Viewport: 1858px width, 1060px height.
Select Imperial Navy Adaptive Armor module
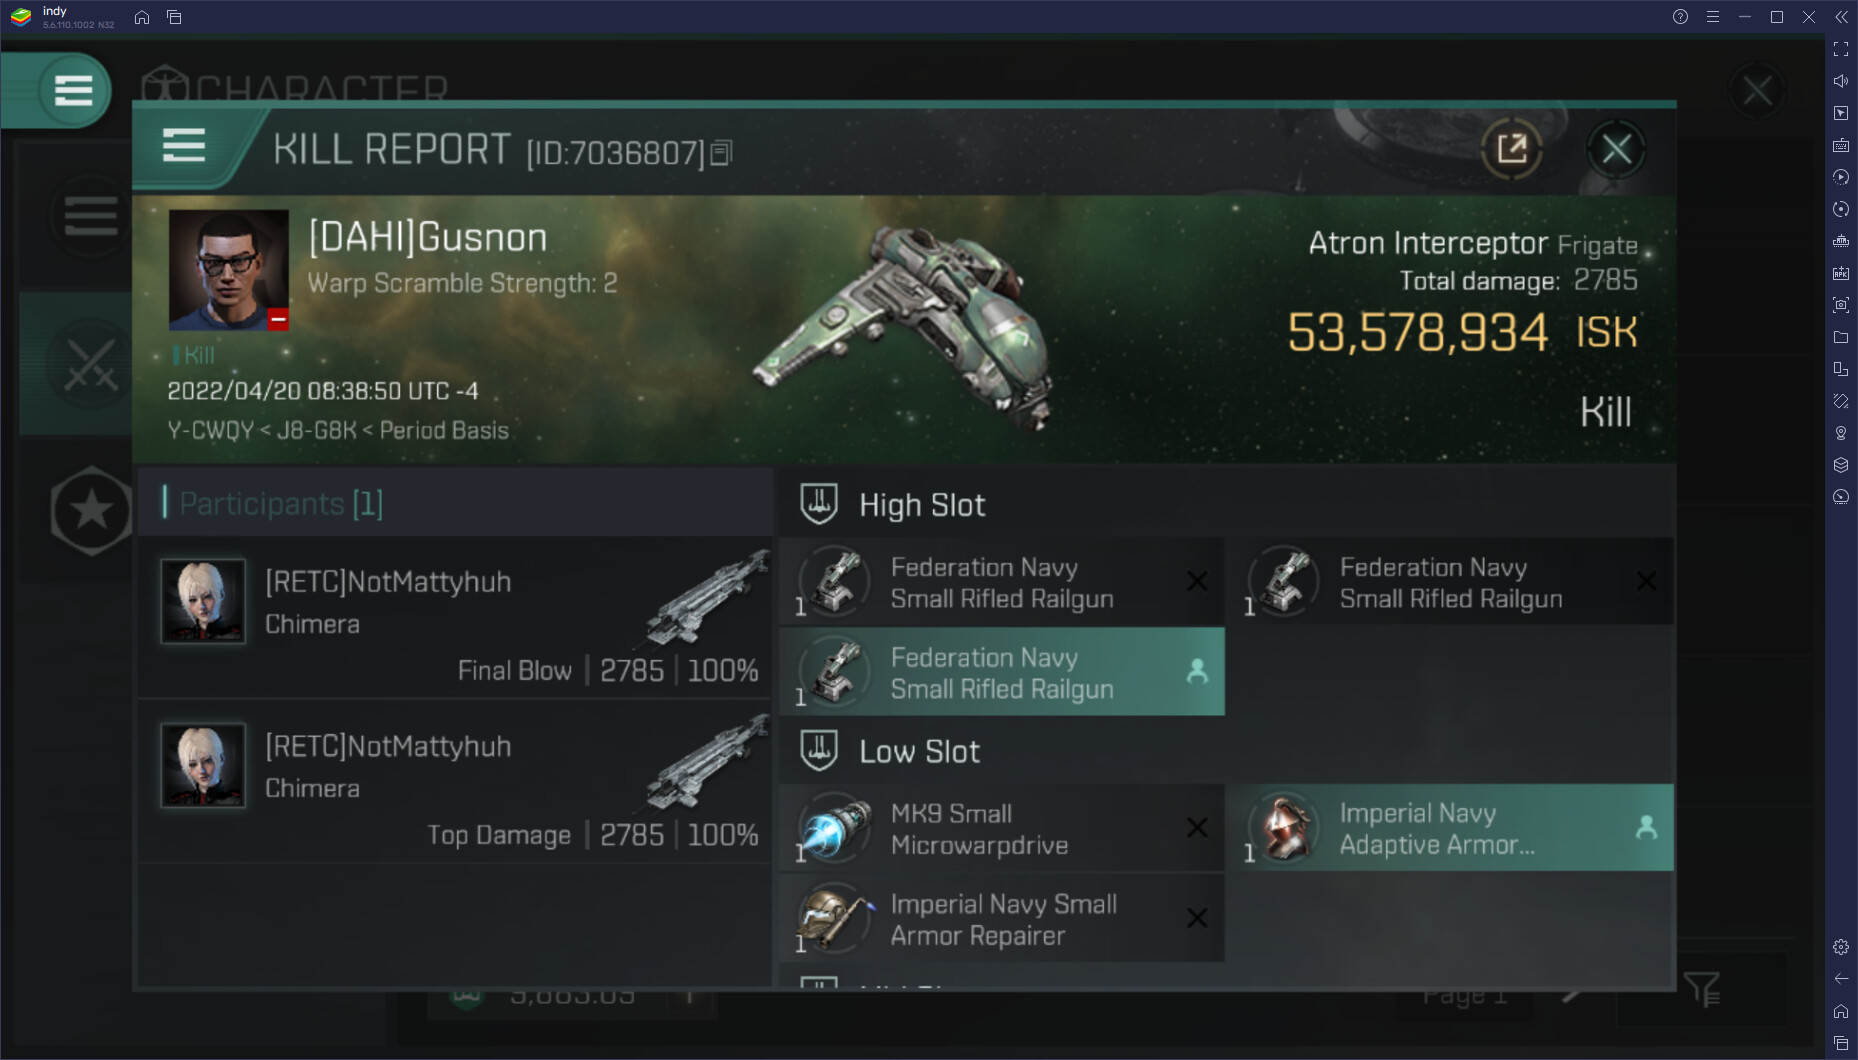(x=1456, y=828)
